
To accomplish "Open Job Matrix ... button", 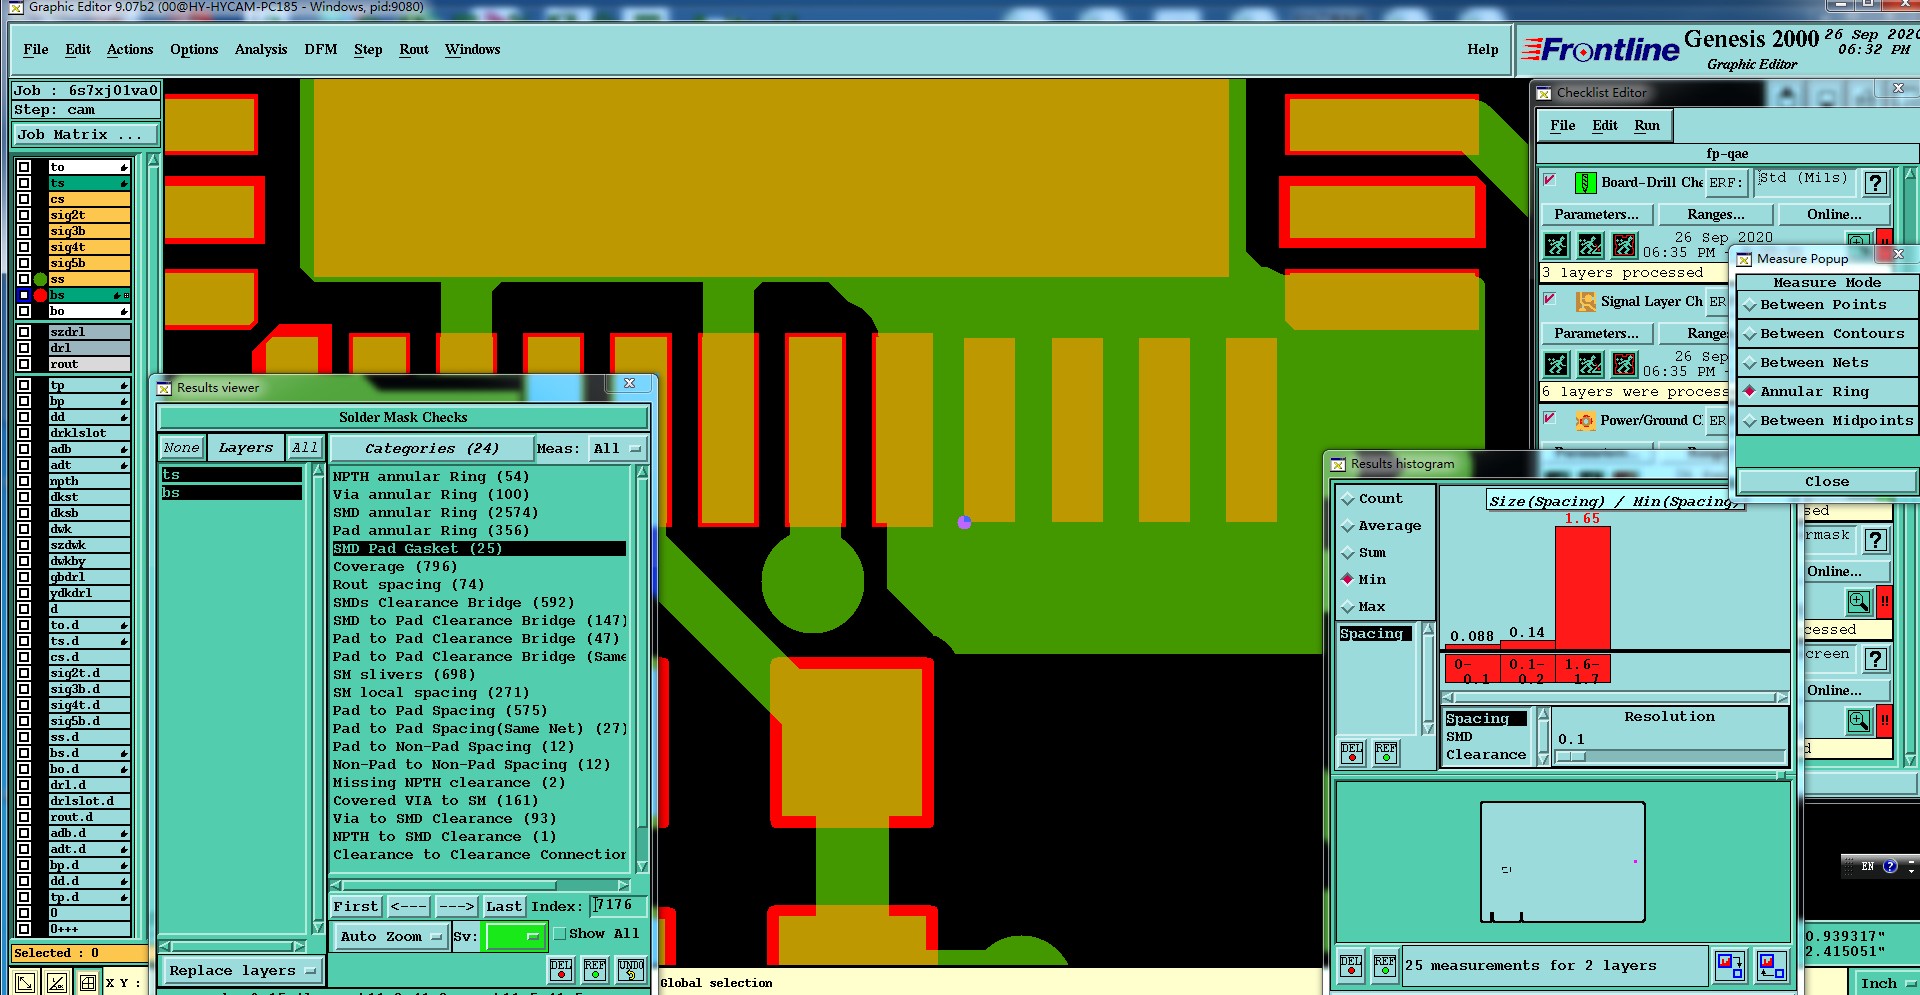I will pyautogui.click(x=86, y=134).
